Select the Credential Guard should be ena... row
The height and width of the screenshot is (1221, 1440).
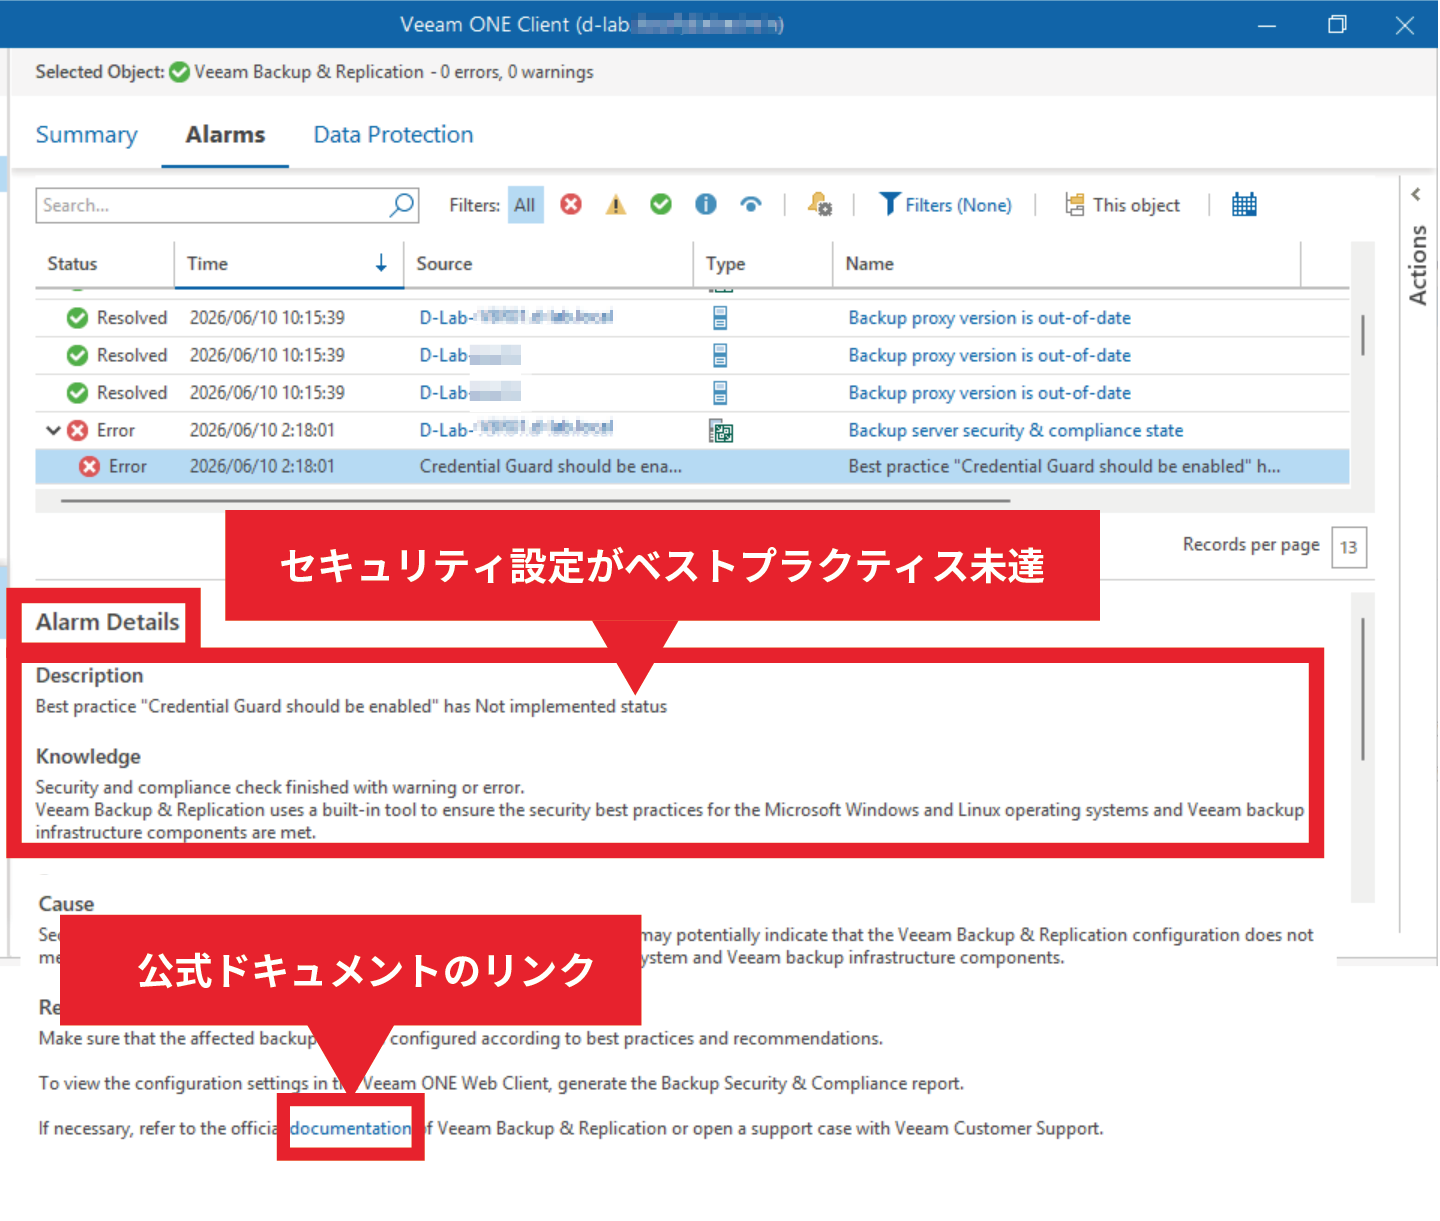[692, 467]
